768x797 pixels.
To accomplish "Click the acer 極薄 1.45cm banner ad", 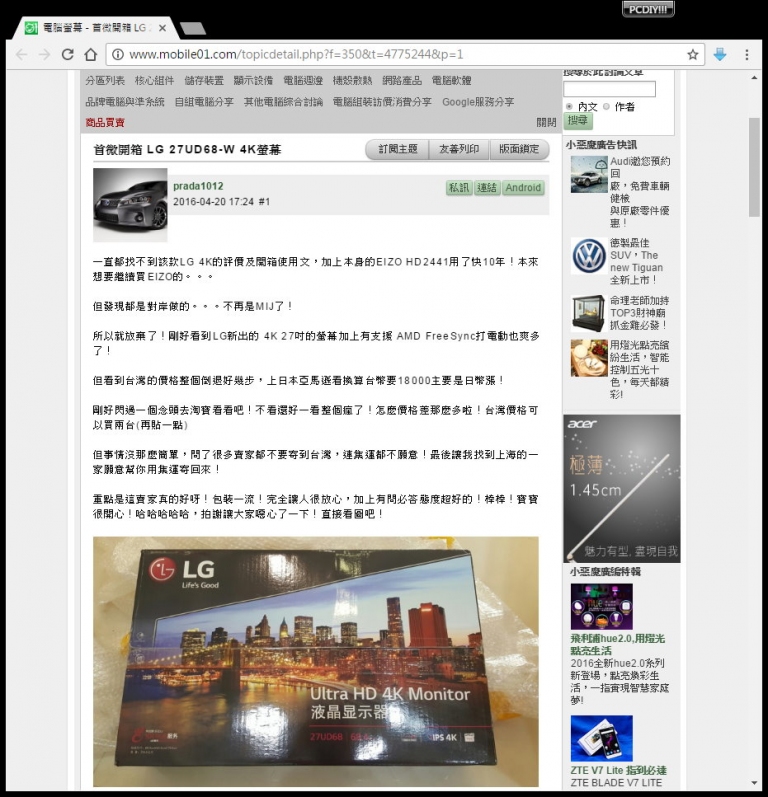I will pyautogui.click(x=622, y=488).
